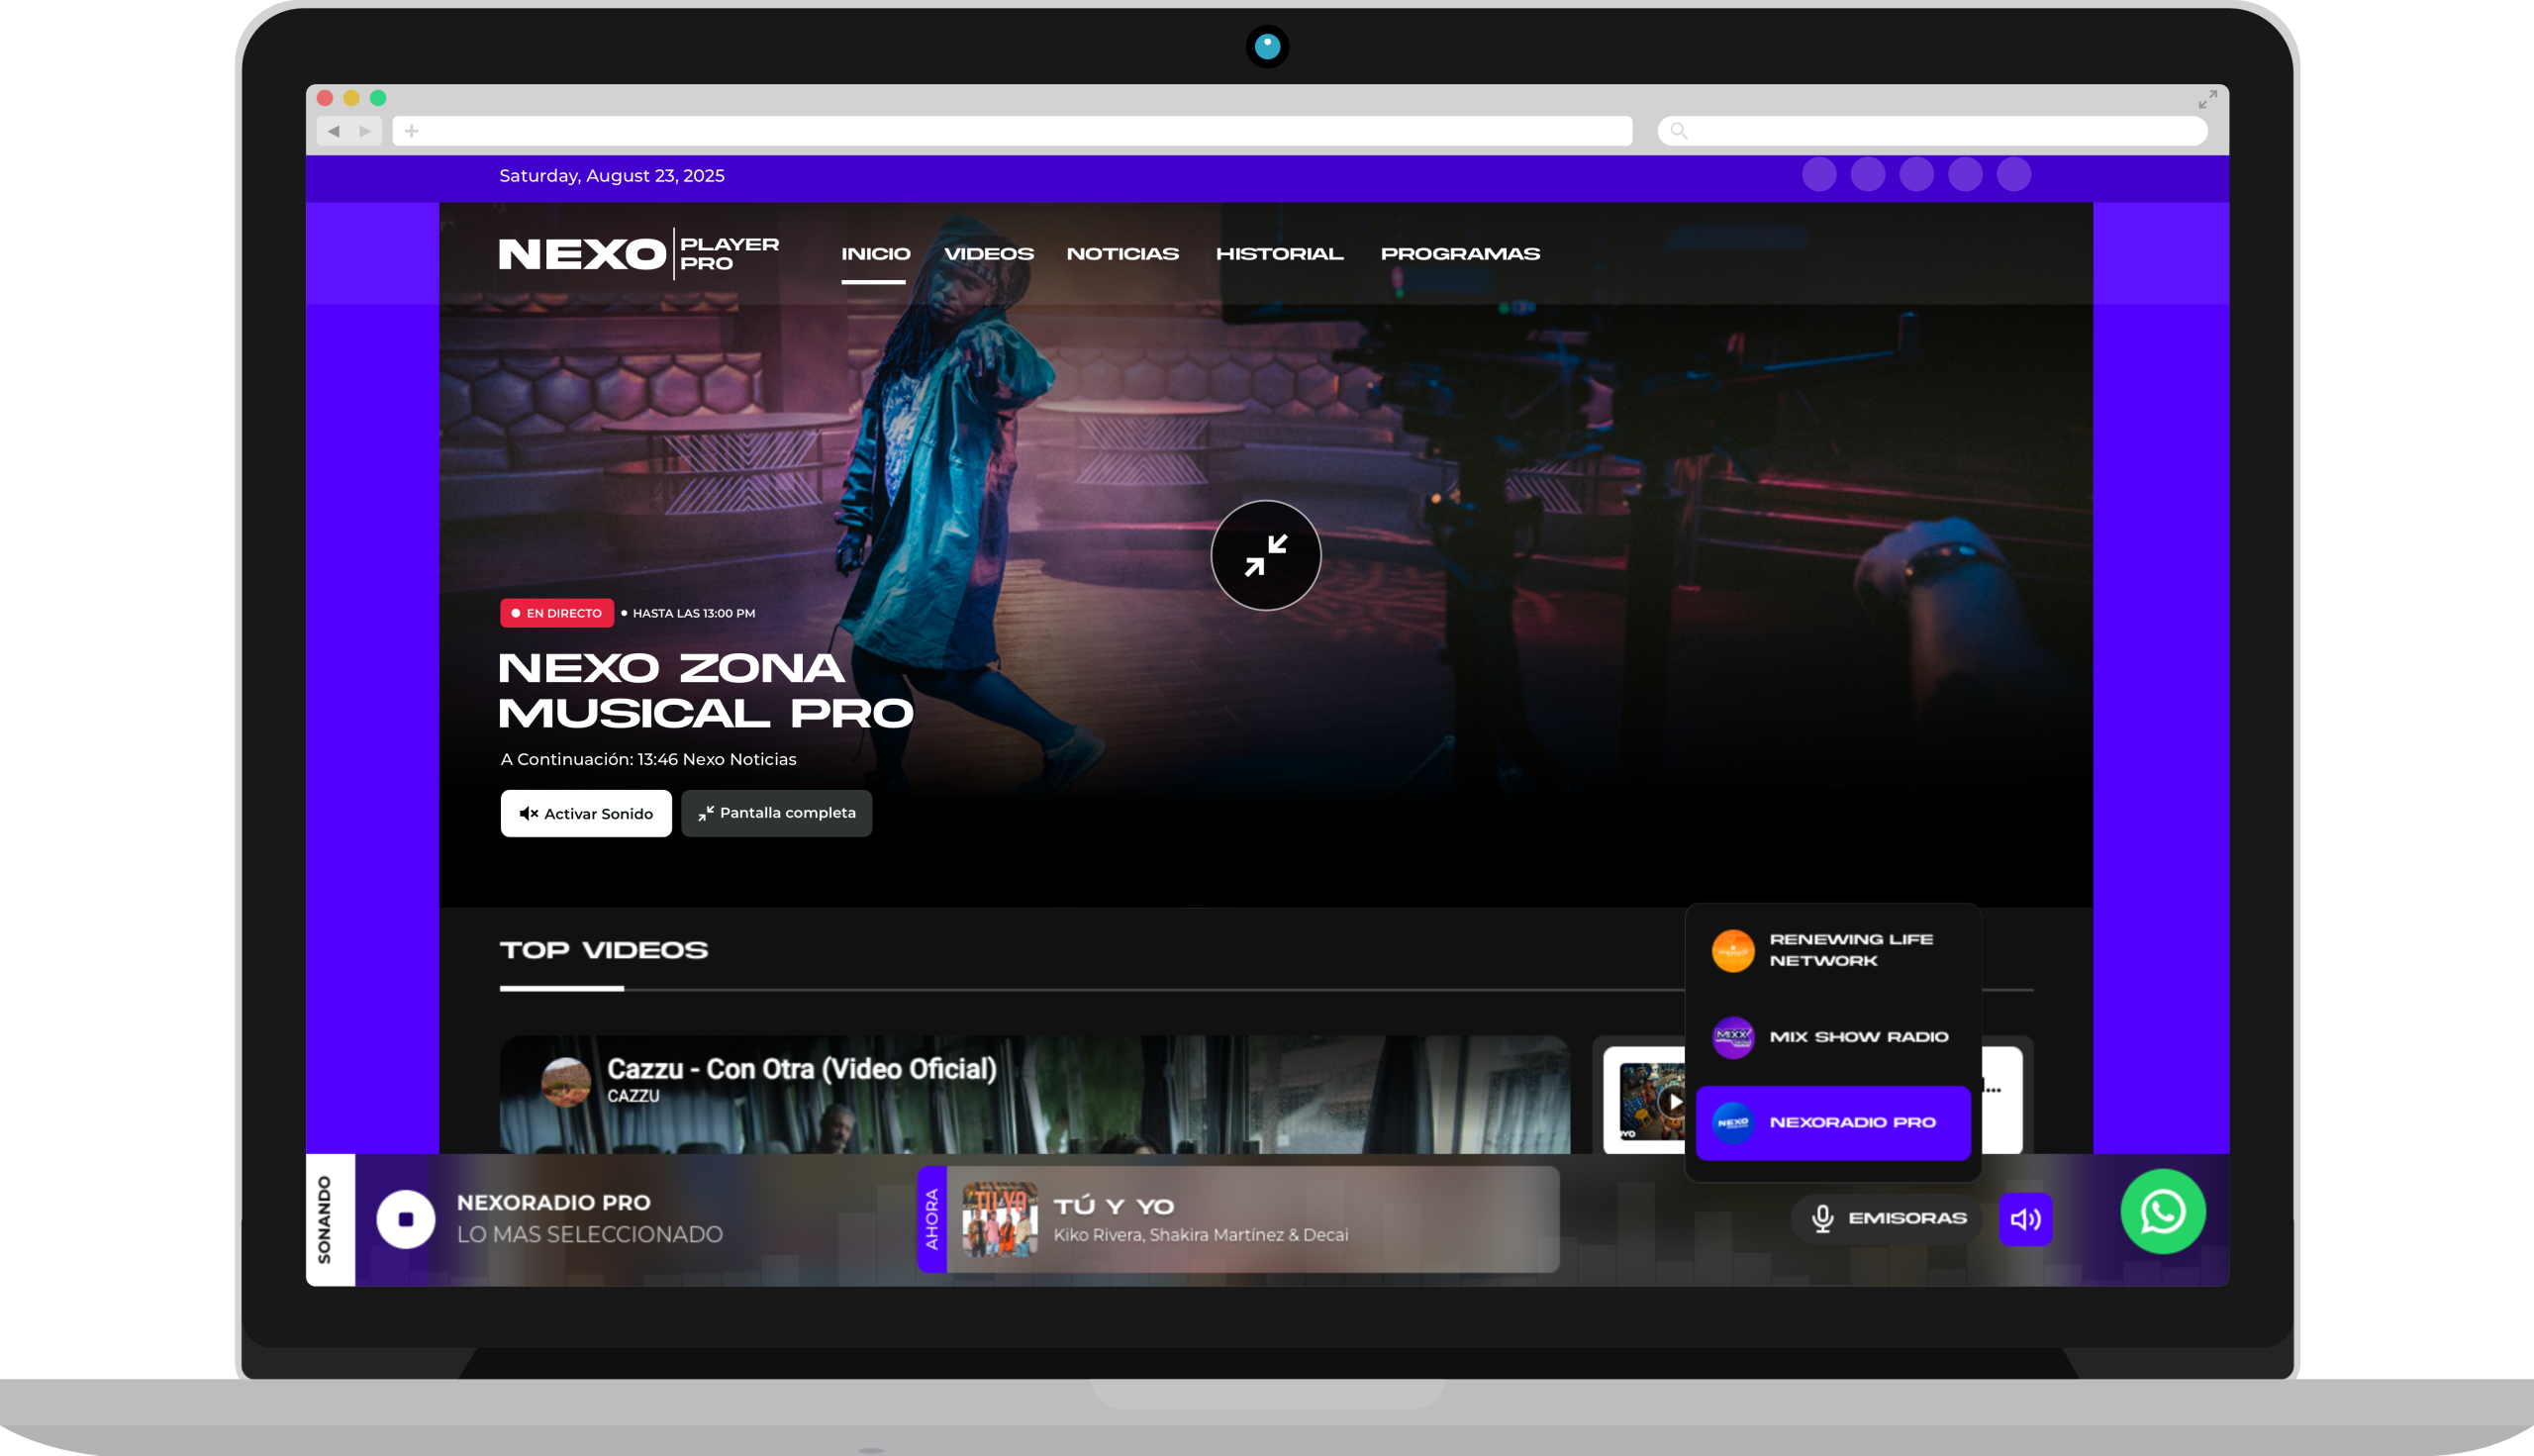2534x1456 pixels.
Task: Click the Activar Sonido button
Action: pyautogui.click(x=586, y=814)
